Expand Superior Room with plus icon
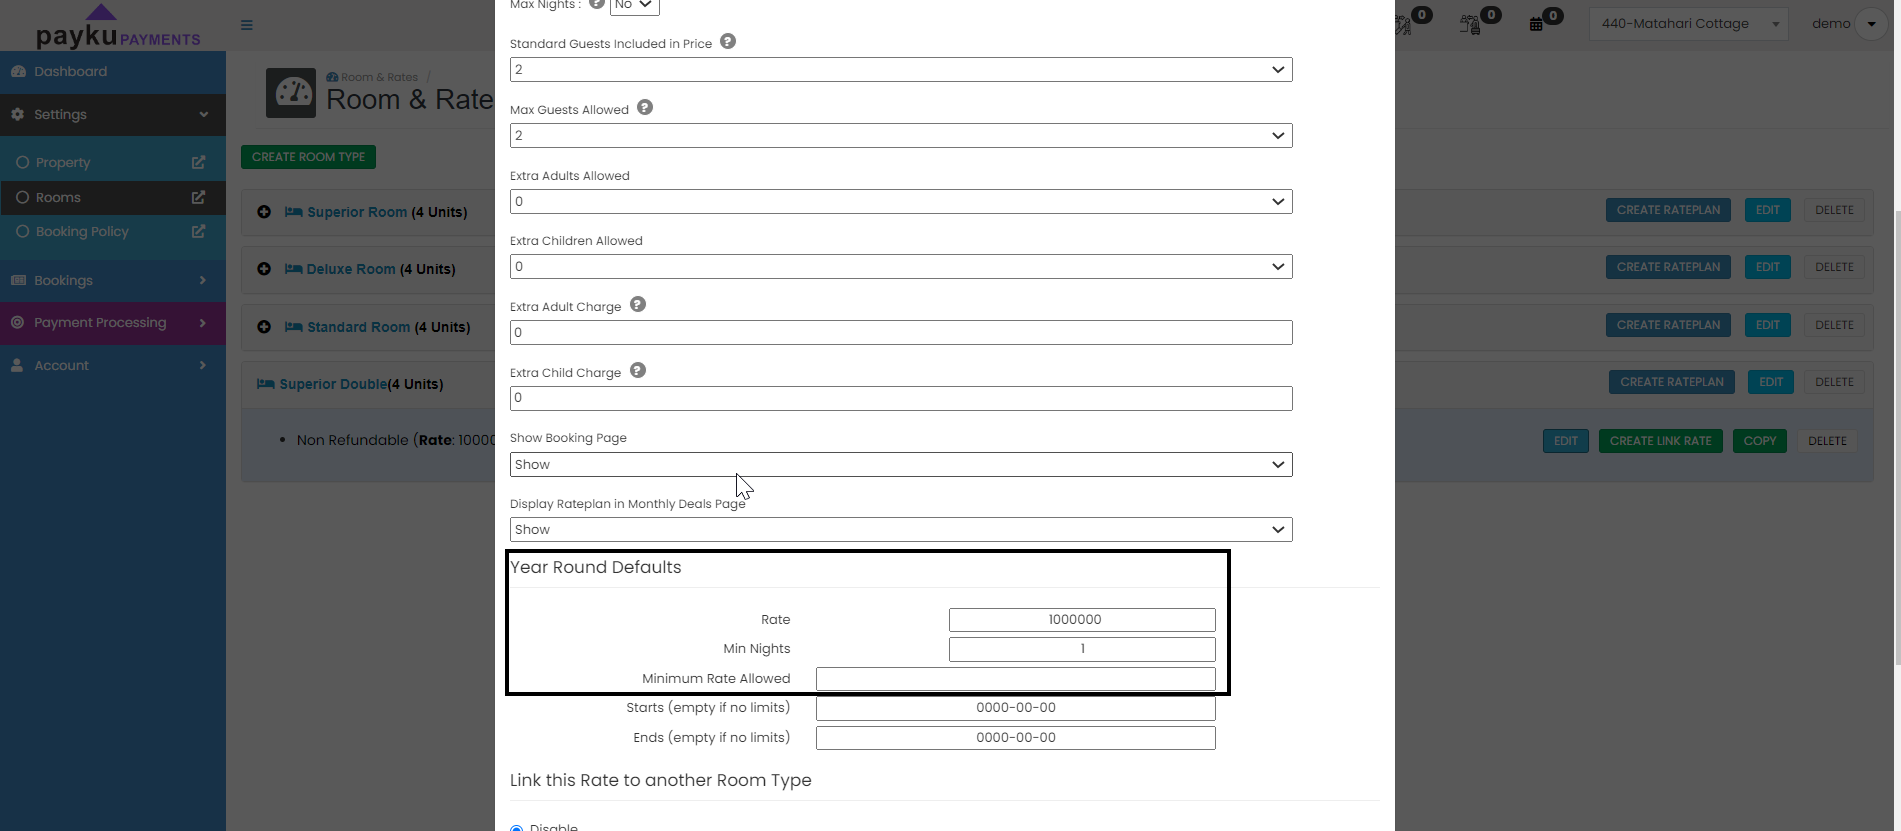The height and width of the screenshot is (831, 1901). coord(264,212)
